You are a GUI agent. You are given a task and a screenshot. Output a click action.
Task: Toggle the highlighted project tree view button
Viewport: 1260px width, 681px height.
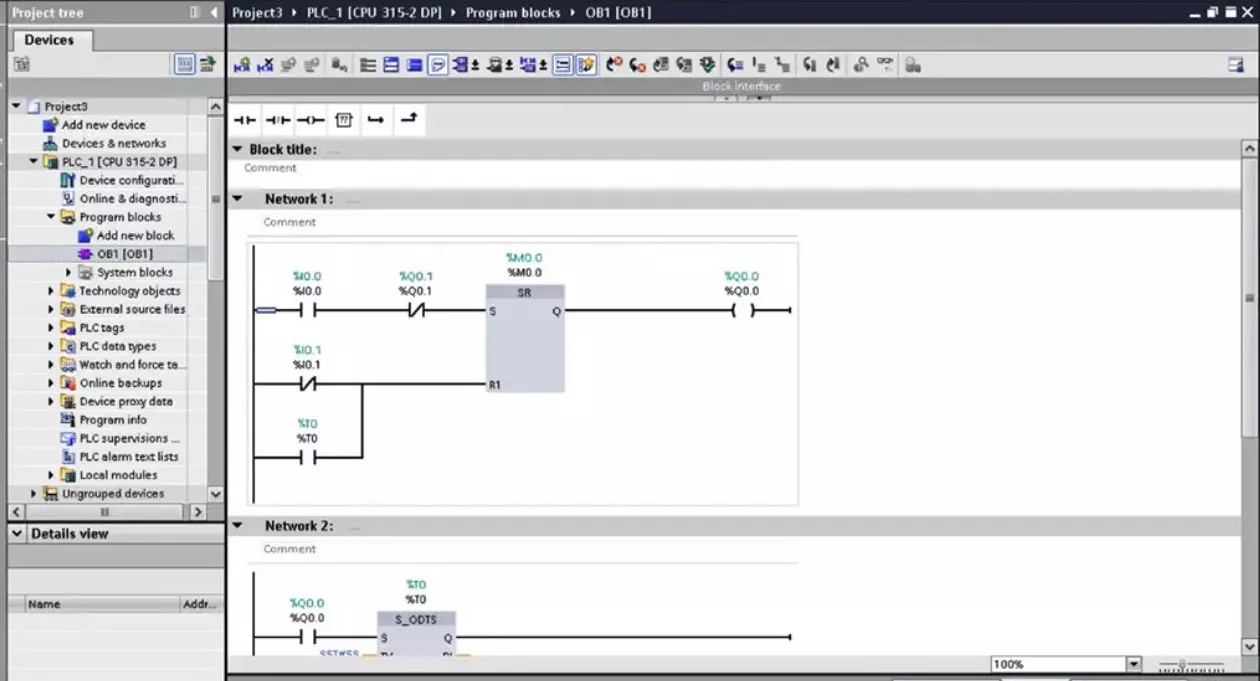[184, 64]
